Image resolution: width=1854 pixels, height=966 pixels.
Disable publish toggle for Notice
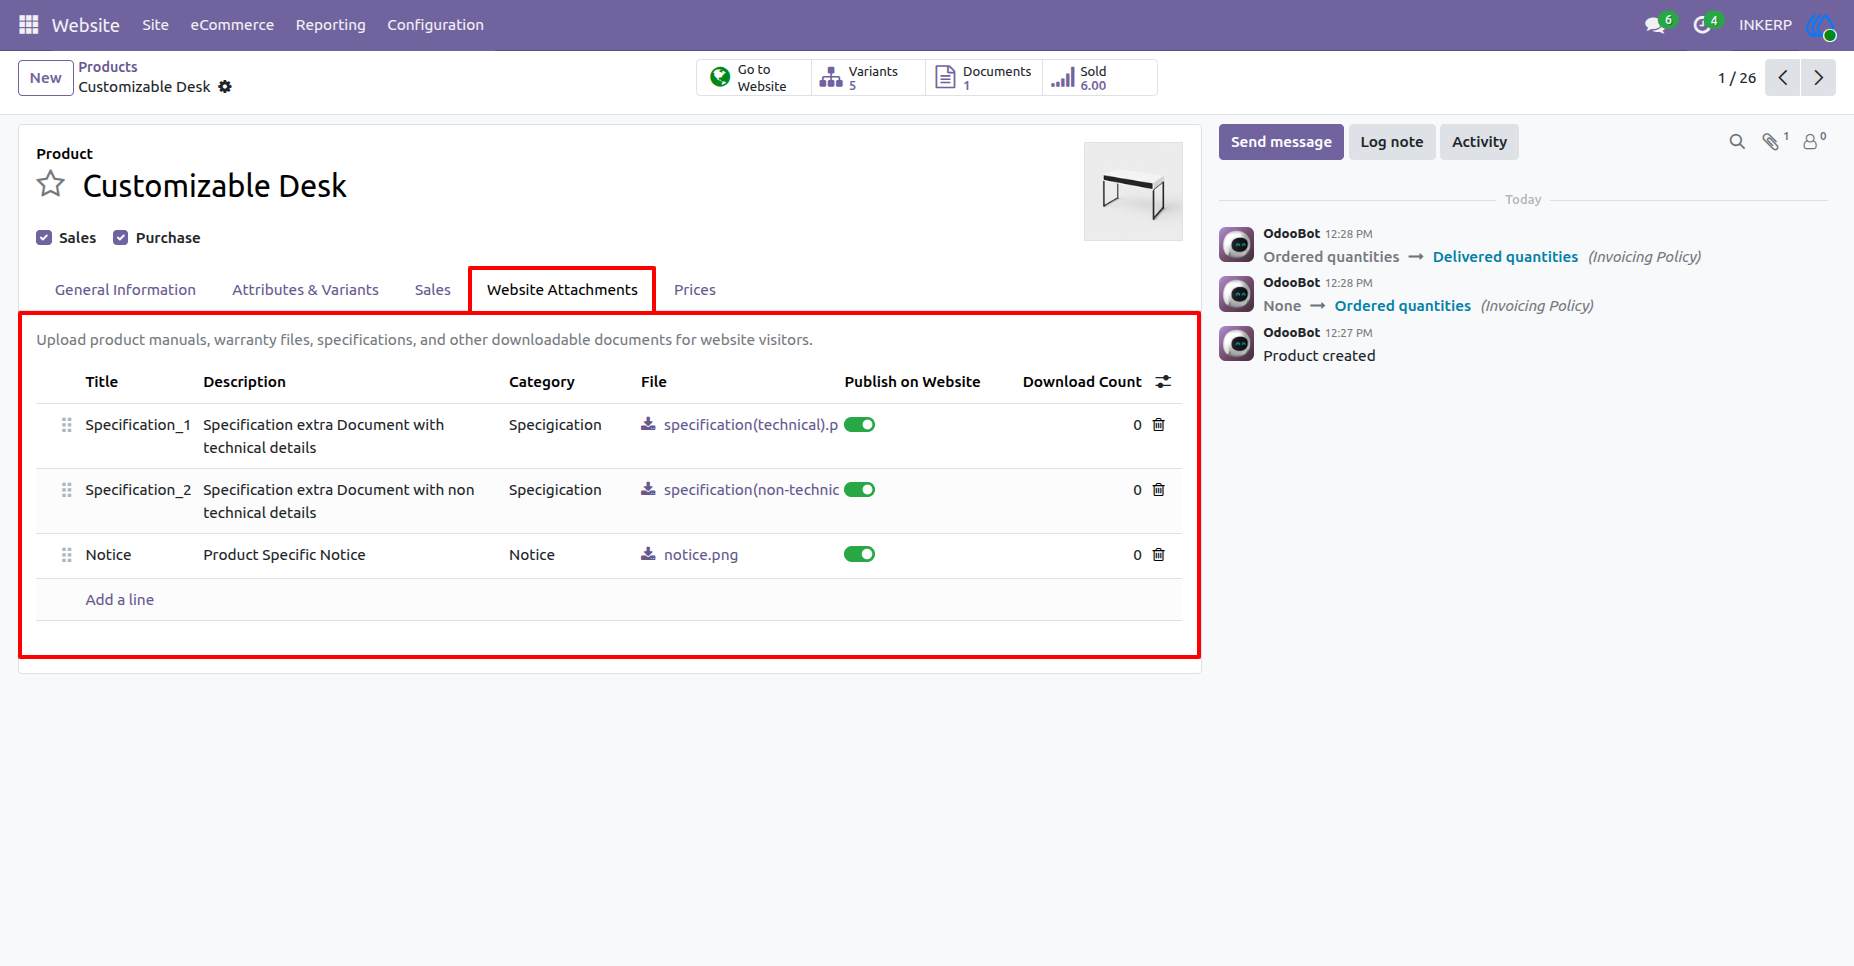[x=860, y=554]
